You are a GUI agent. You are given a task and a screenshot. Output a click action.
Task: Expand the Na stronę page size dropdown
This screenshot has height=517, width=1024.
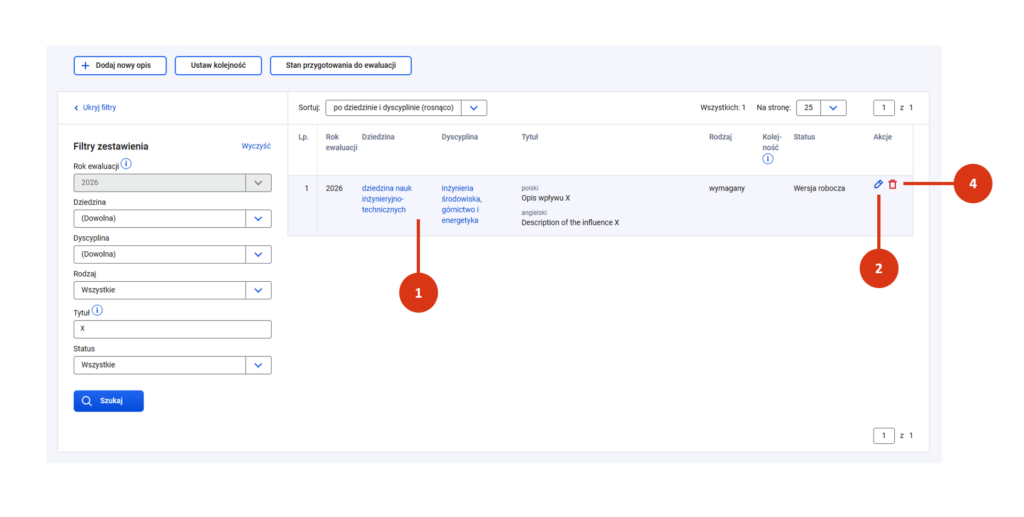click(821, 107)
